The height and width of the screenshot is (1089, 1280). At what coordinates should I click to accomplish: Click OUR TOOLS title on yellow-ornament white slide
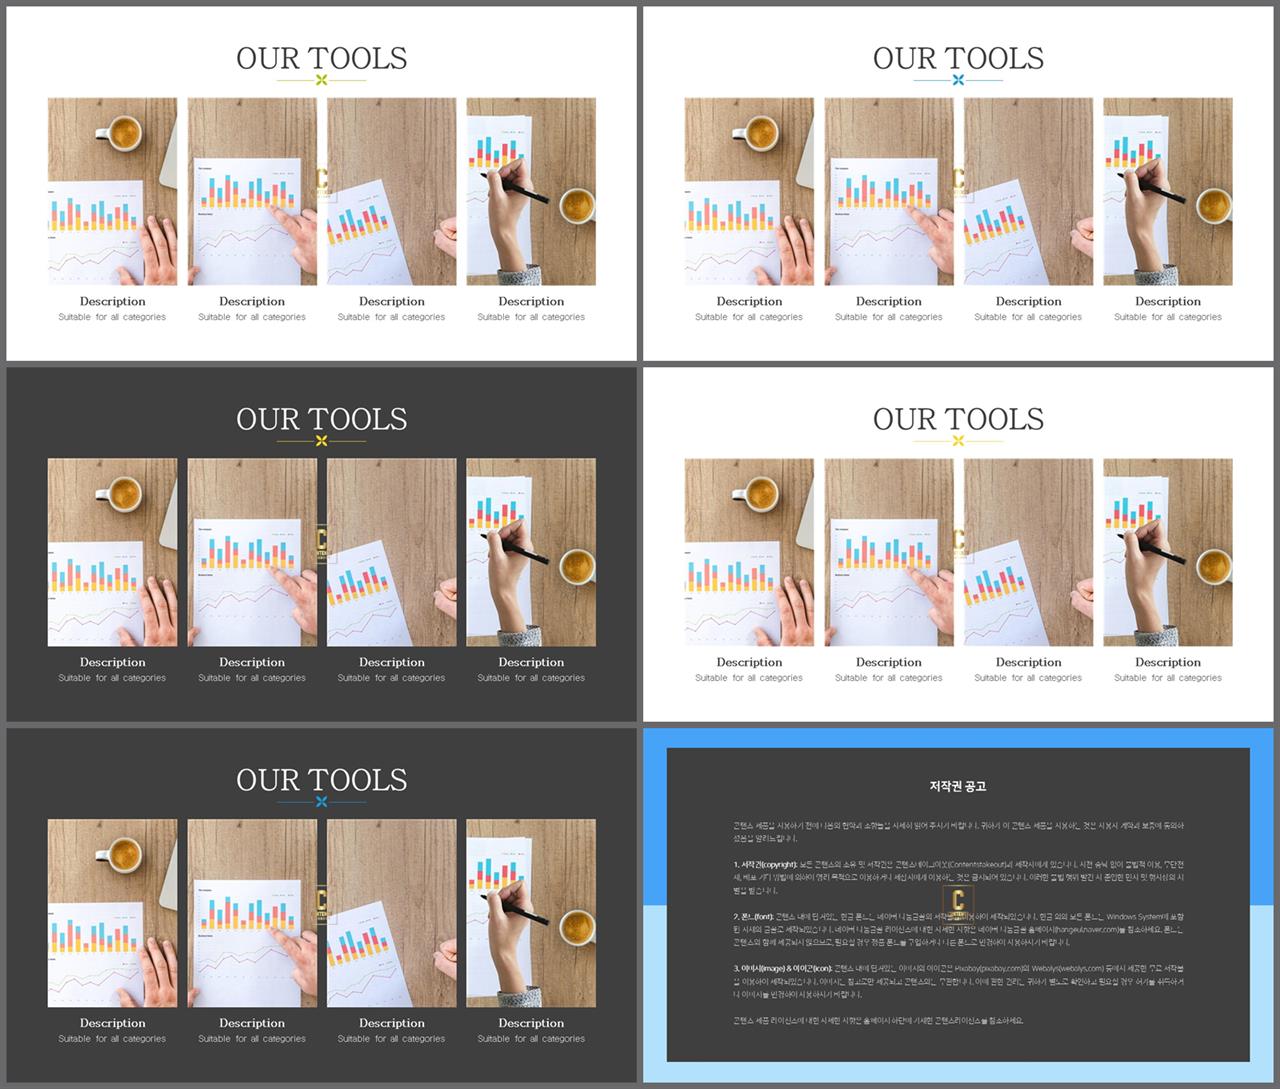point(958,419)
